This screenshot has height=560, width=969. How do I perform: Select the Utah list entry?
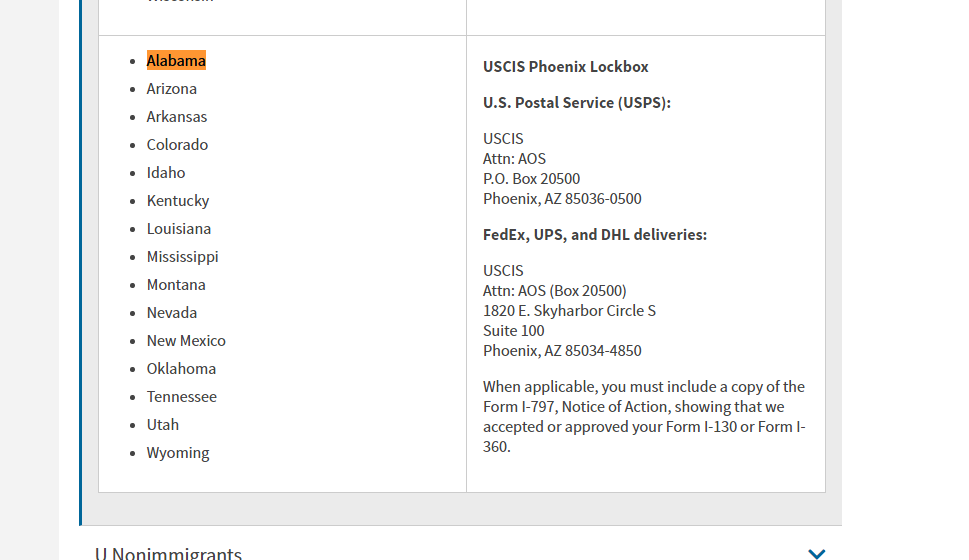[163, 425]
